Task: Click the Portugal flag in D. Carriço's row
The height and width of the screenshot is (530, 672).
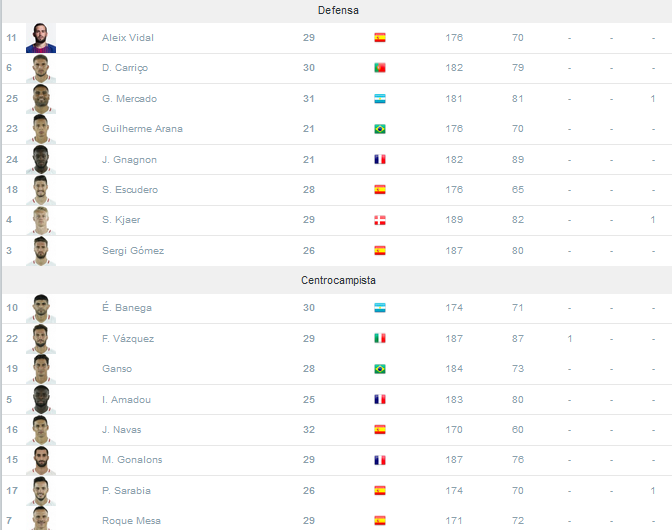Action: point(380,68)
